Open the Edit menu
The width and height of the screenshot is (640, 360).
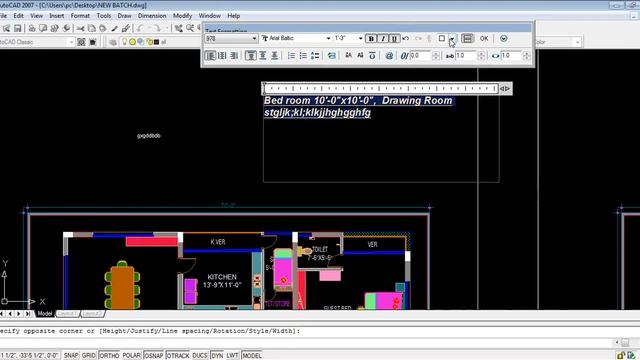[18, 16]
